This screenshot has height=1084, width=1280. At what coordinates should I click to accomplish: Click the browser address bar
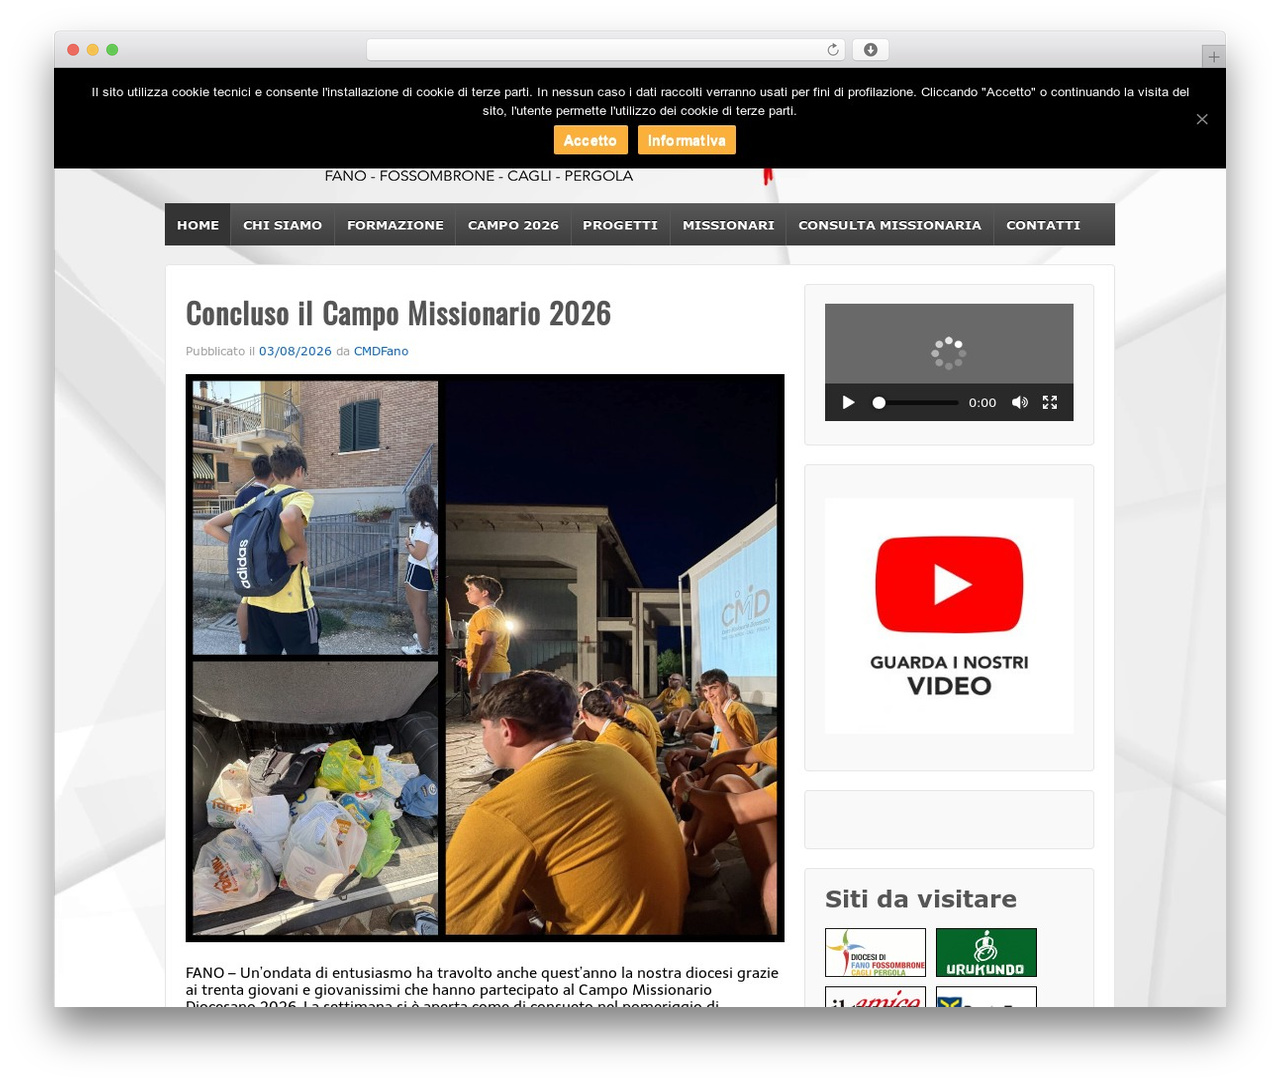[605, 50]
